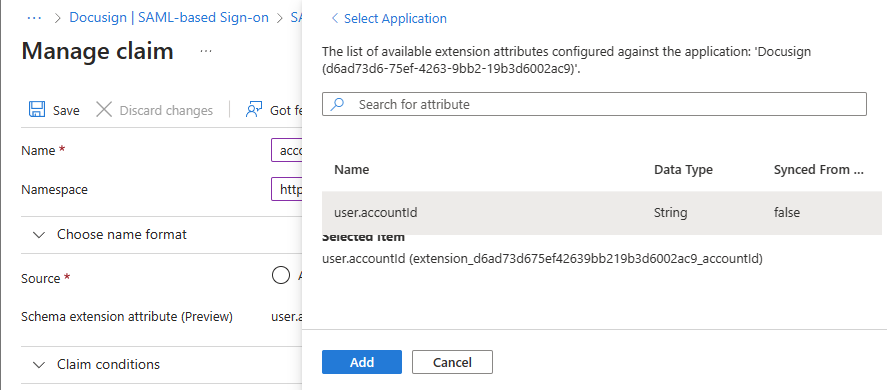This screenshot has height=390, width=887.
Task: Click the search magnifier icon
Action: 338,104
